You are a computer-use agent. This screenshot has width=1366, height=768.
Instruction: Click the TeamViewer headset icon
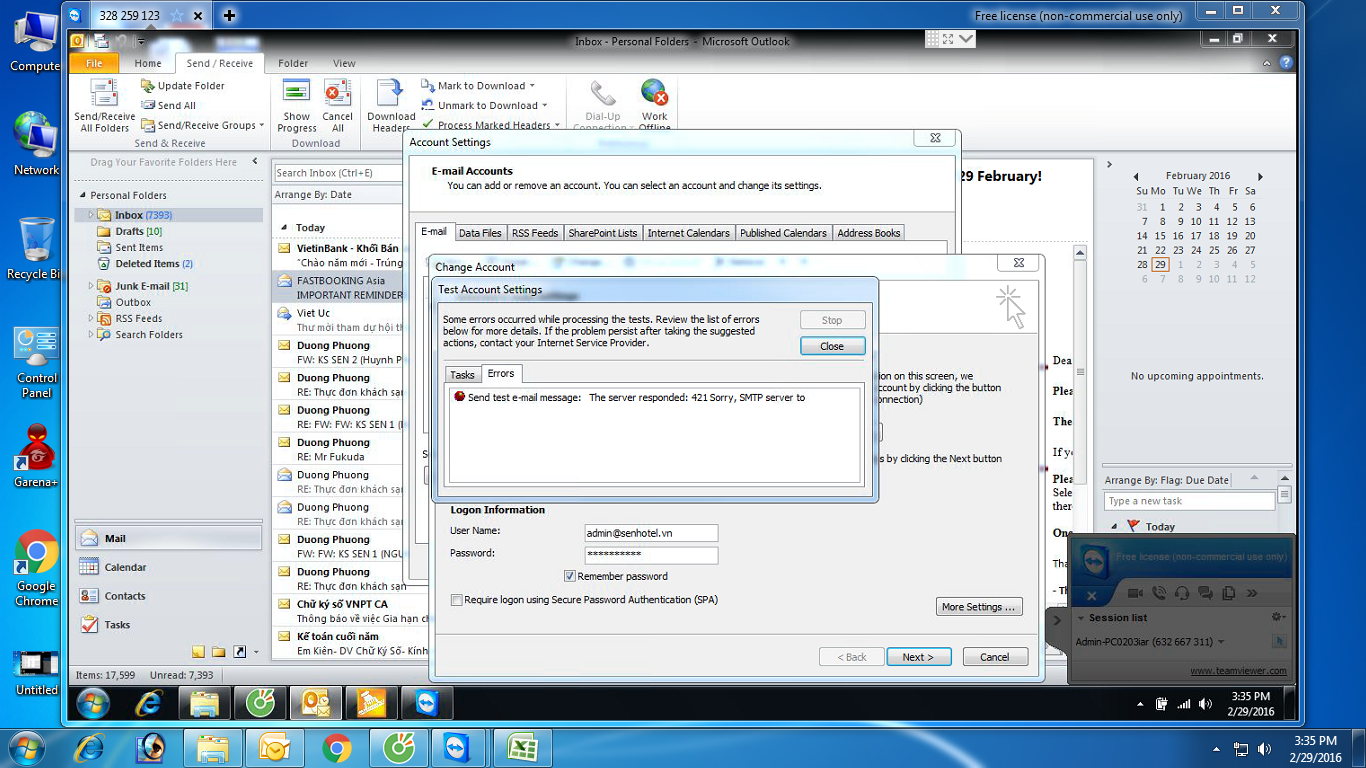coord(1182,593)
